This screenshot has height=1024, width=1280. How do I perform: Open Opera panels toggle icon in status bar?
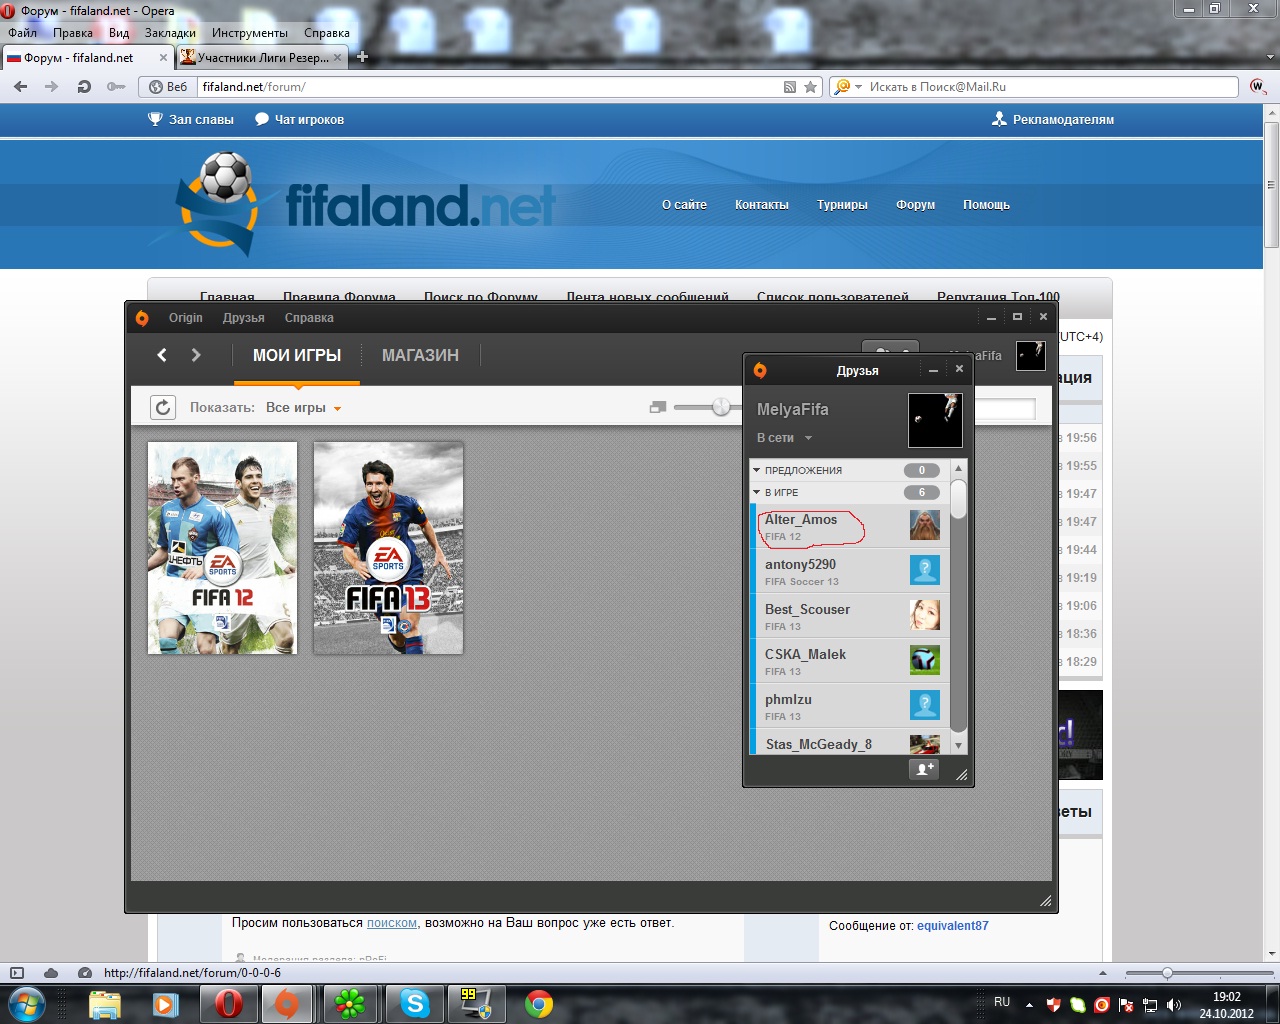click(16, 973)
